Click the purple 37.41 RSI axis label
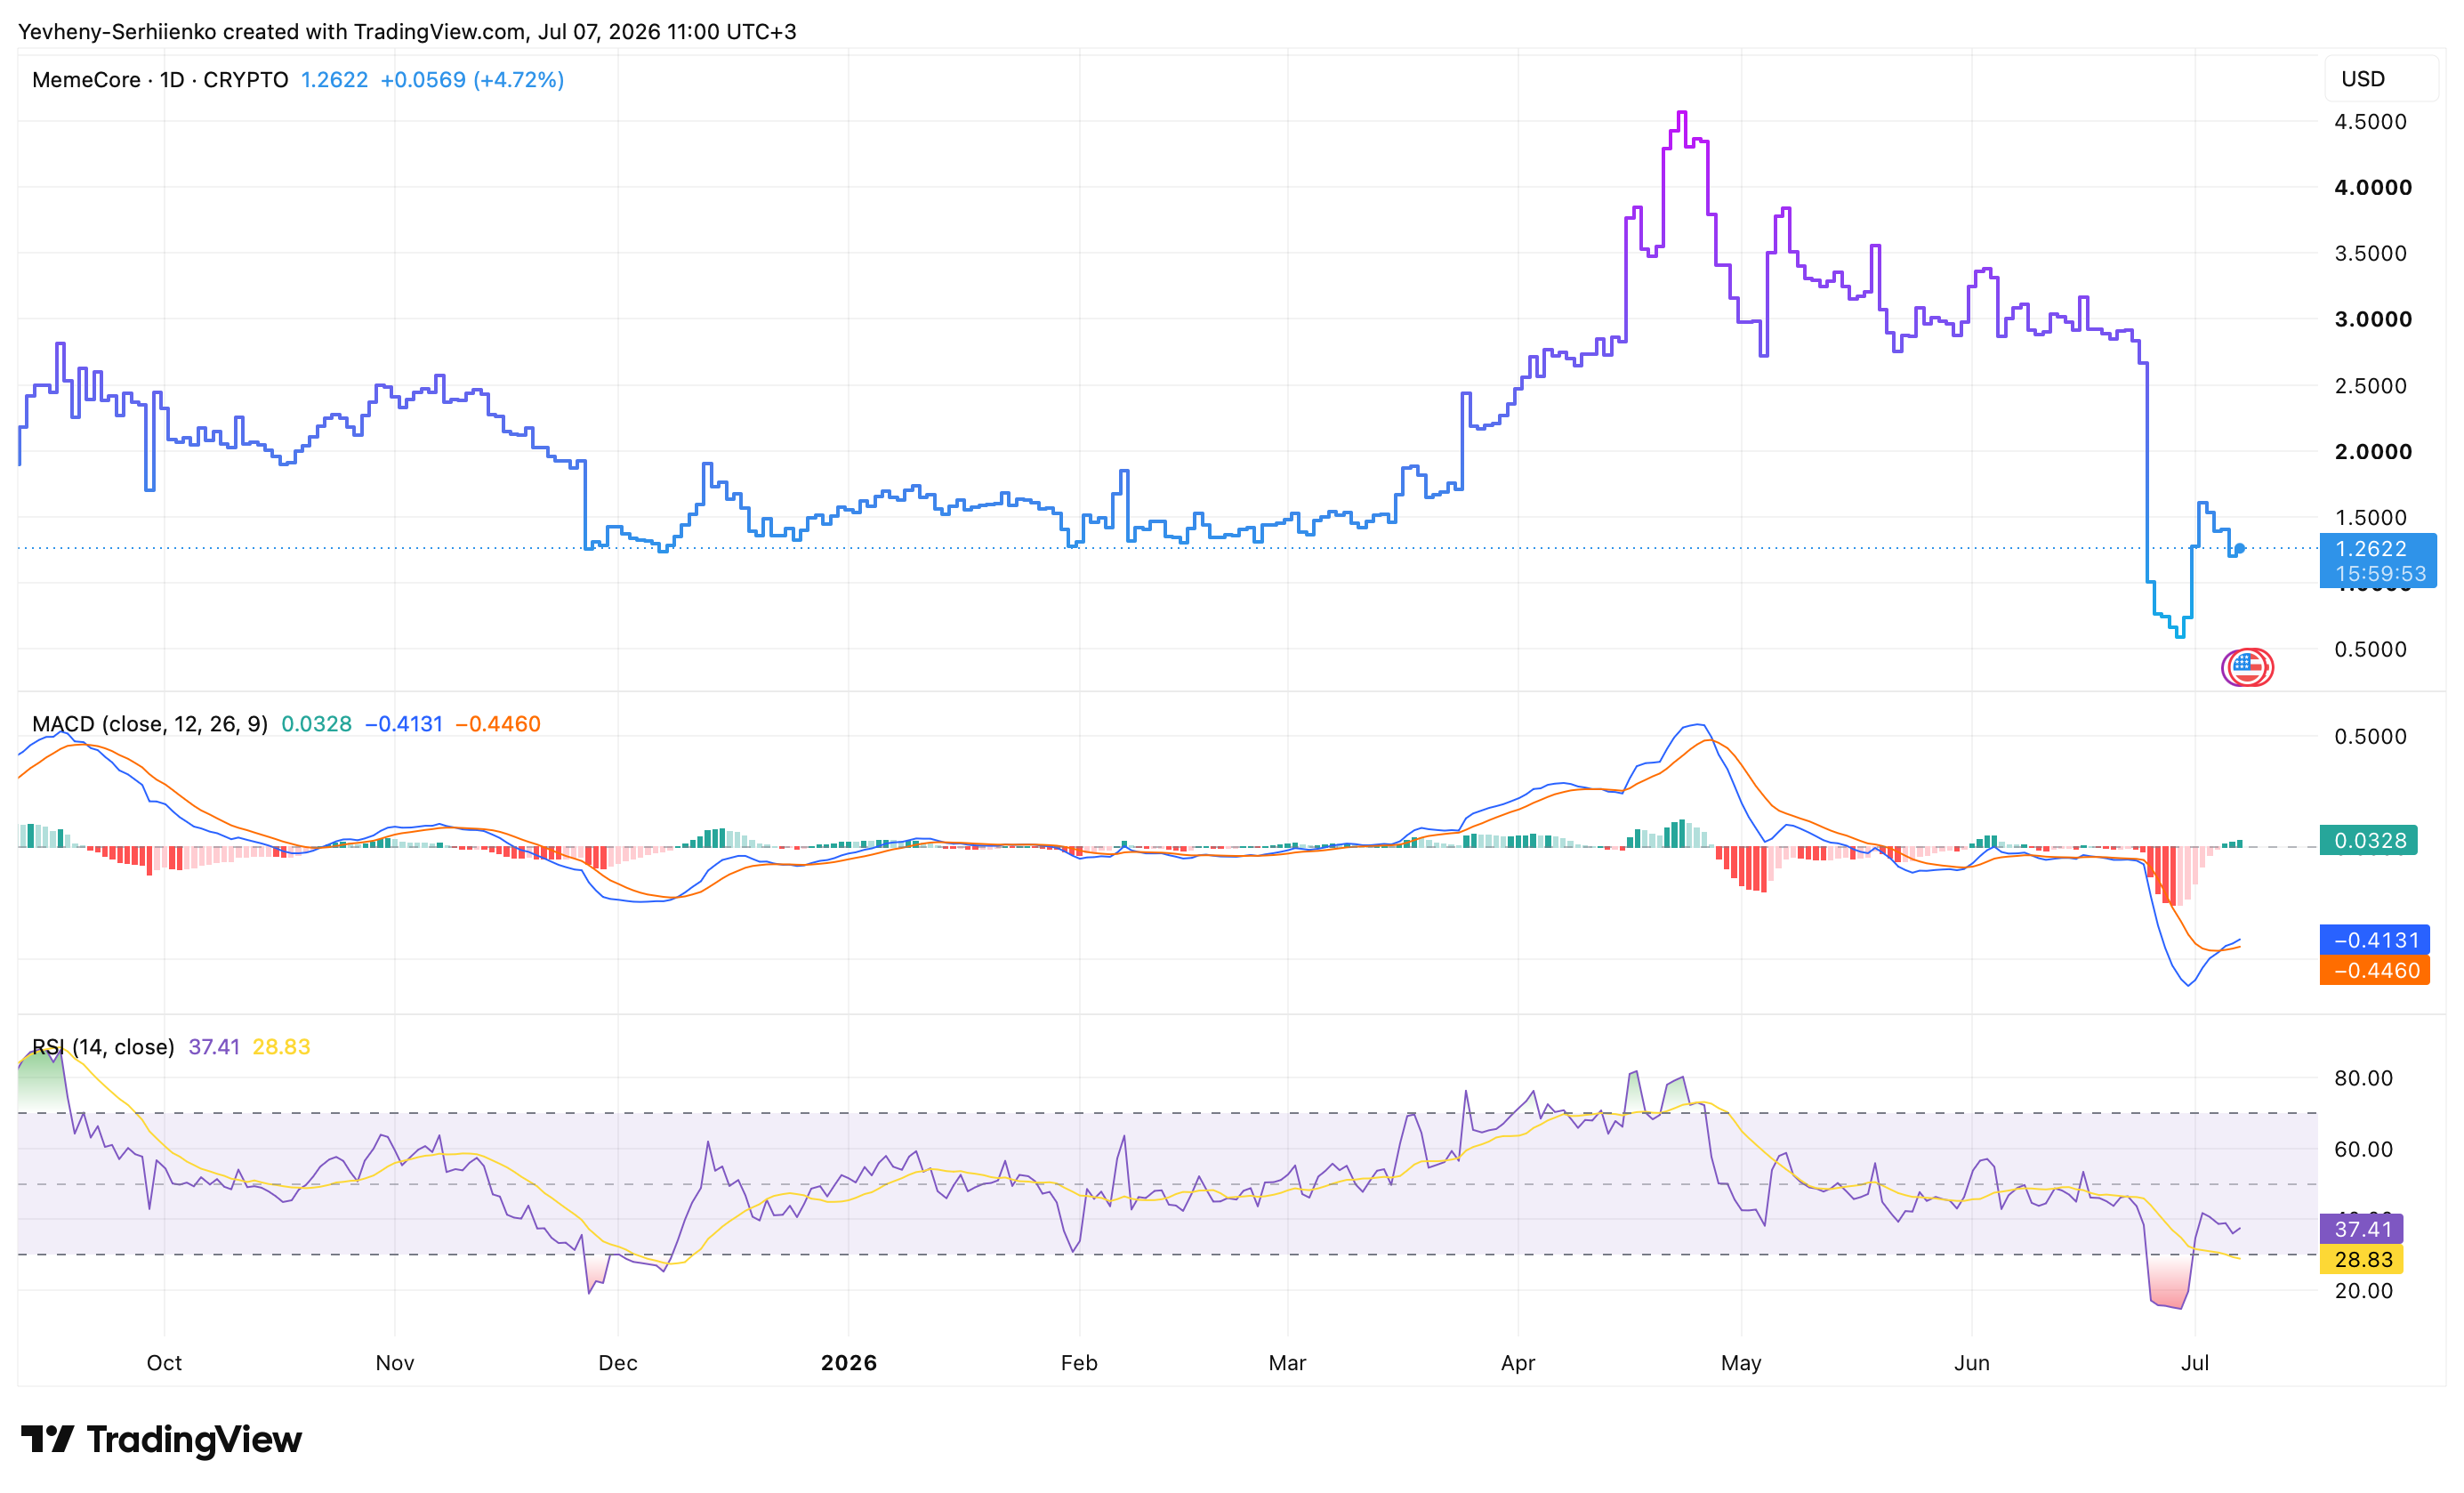 coord(2361,1229)
